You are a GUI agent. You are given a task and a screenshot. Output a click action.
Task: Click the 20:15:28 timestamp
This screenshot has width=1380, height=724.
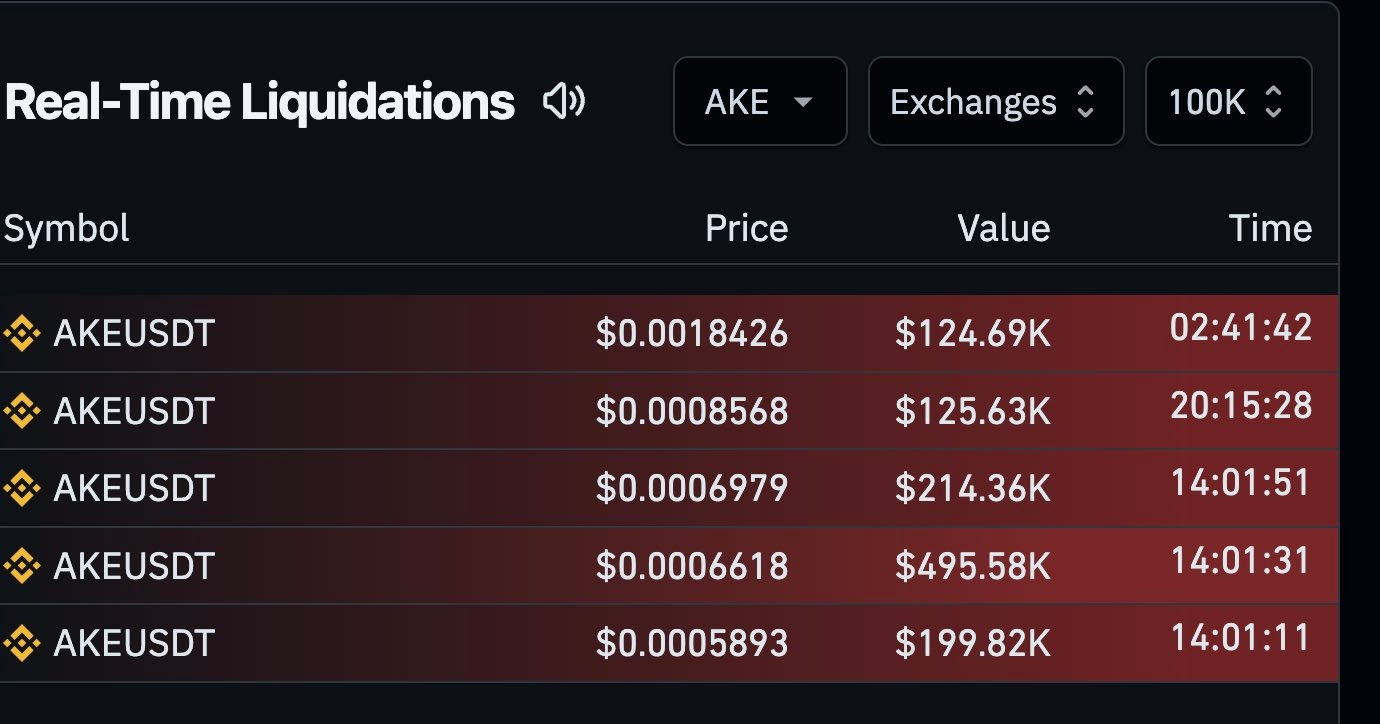click(1241, 406)
